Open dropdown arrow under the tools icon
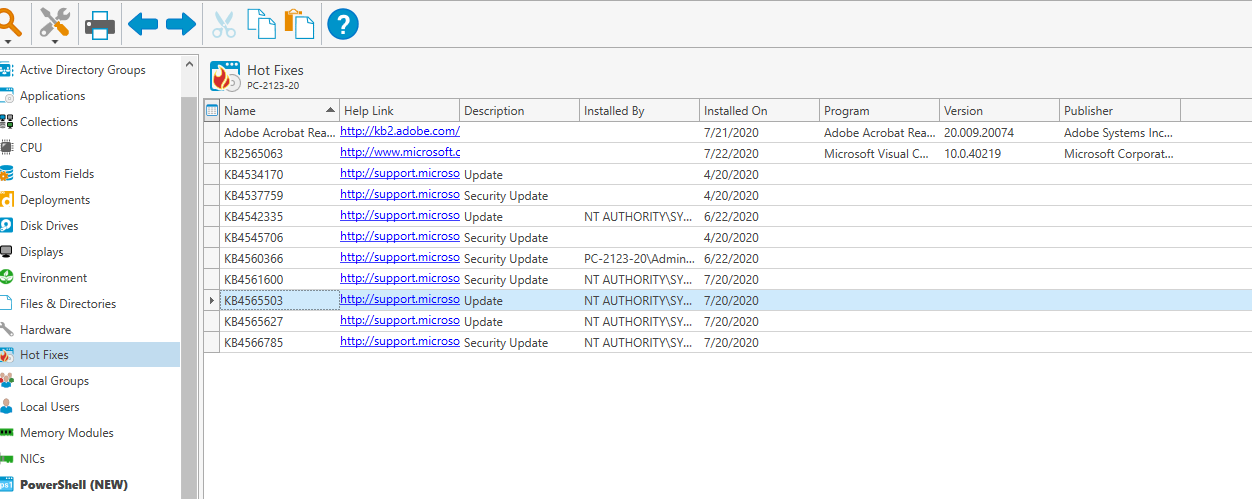Screen dimensions: 1252x499 coord(54,42)
